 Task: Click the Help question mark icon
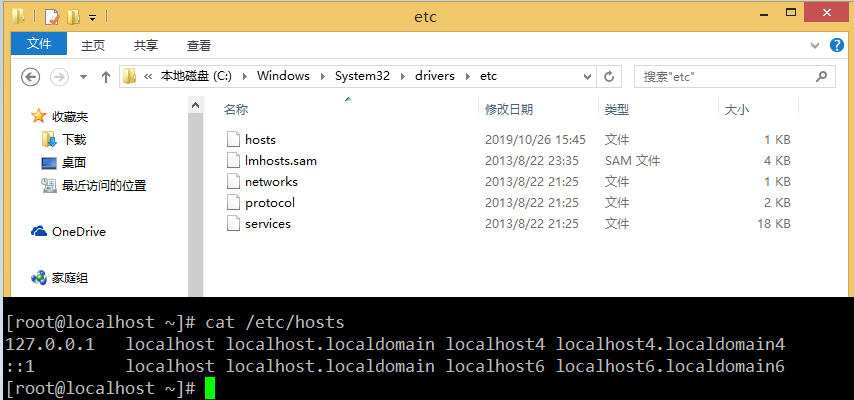point(836,45)
